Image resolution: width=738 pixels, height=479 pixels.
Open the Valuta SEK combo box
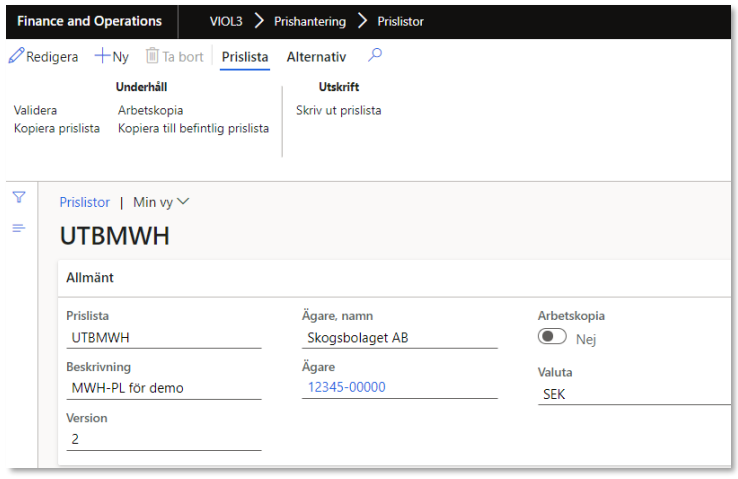[x=632, y=394]
